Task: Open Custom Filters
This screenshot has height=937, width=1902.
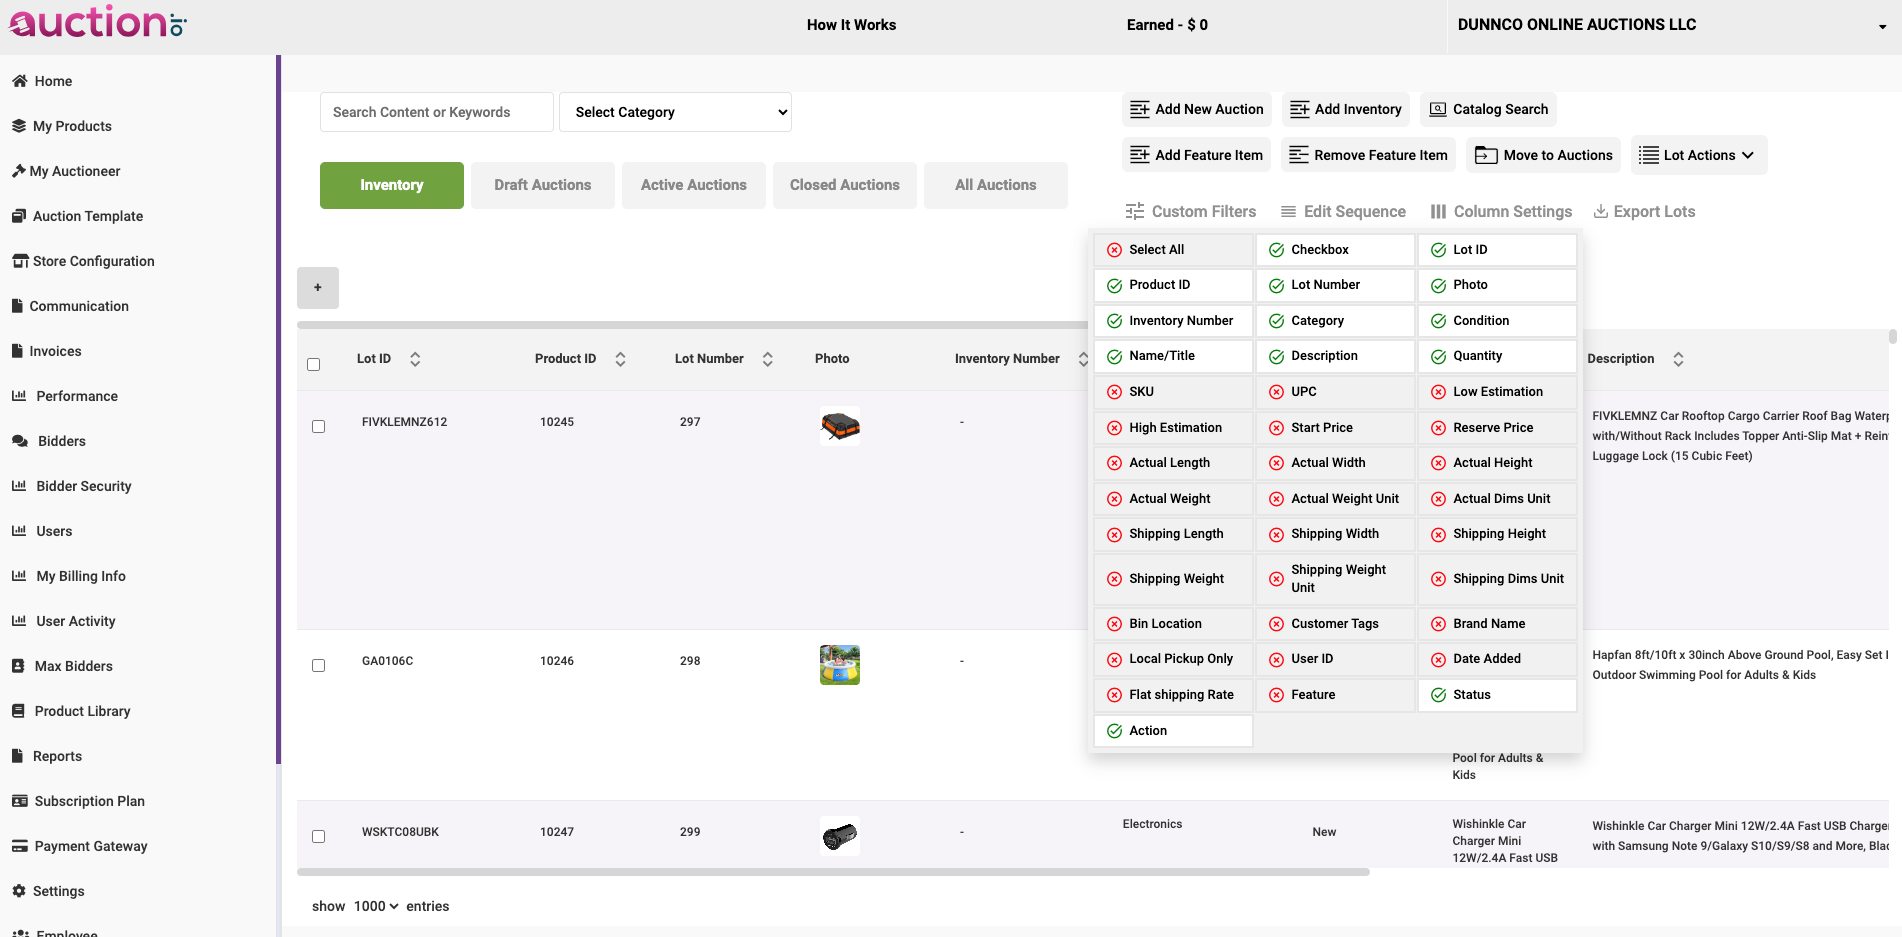Action: point(1191,211)
